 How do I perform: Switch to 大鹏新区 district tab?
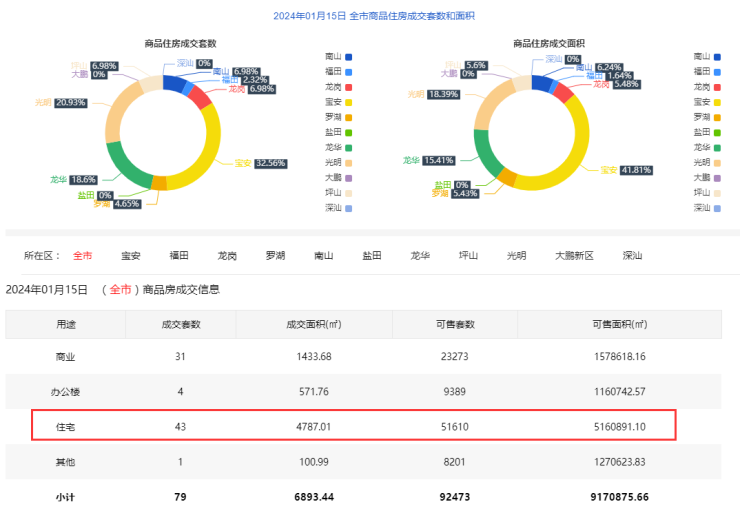pos(574,256)
